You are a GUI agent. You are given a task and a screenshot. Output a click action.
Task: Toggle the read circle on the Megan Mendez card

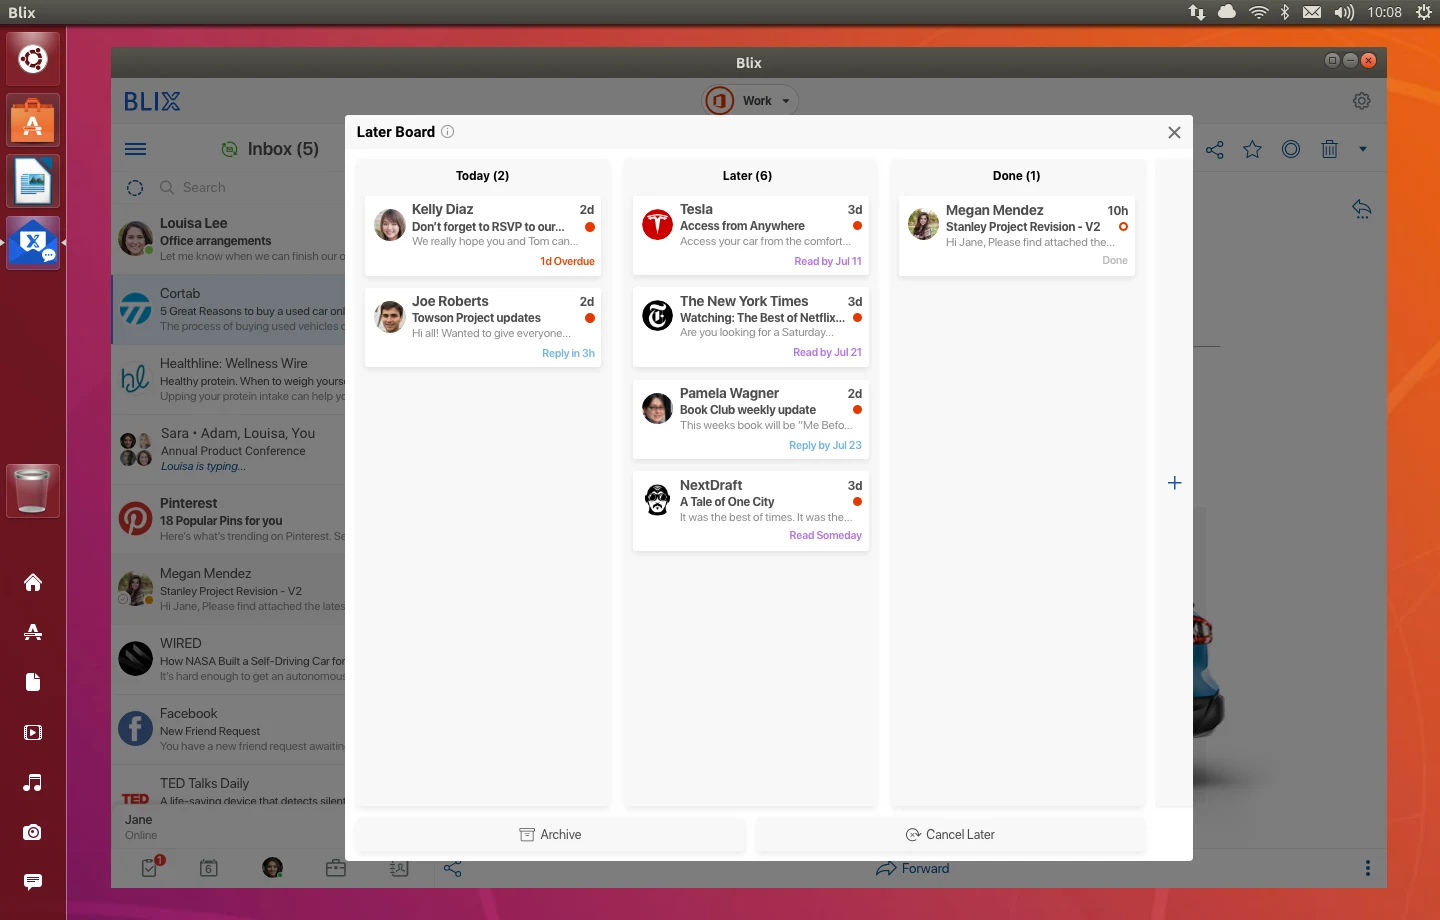[x=1123, y=227]
